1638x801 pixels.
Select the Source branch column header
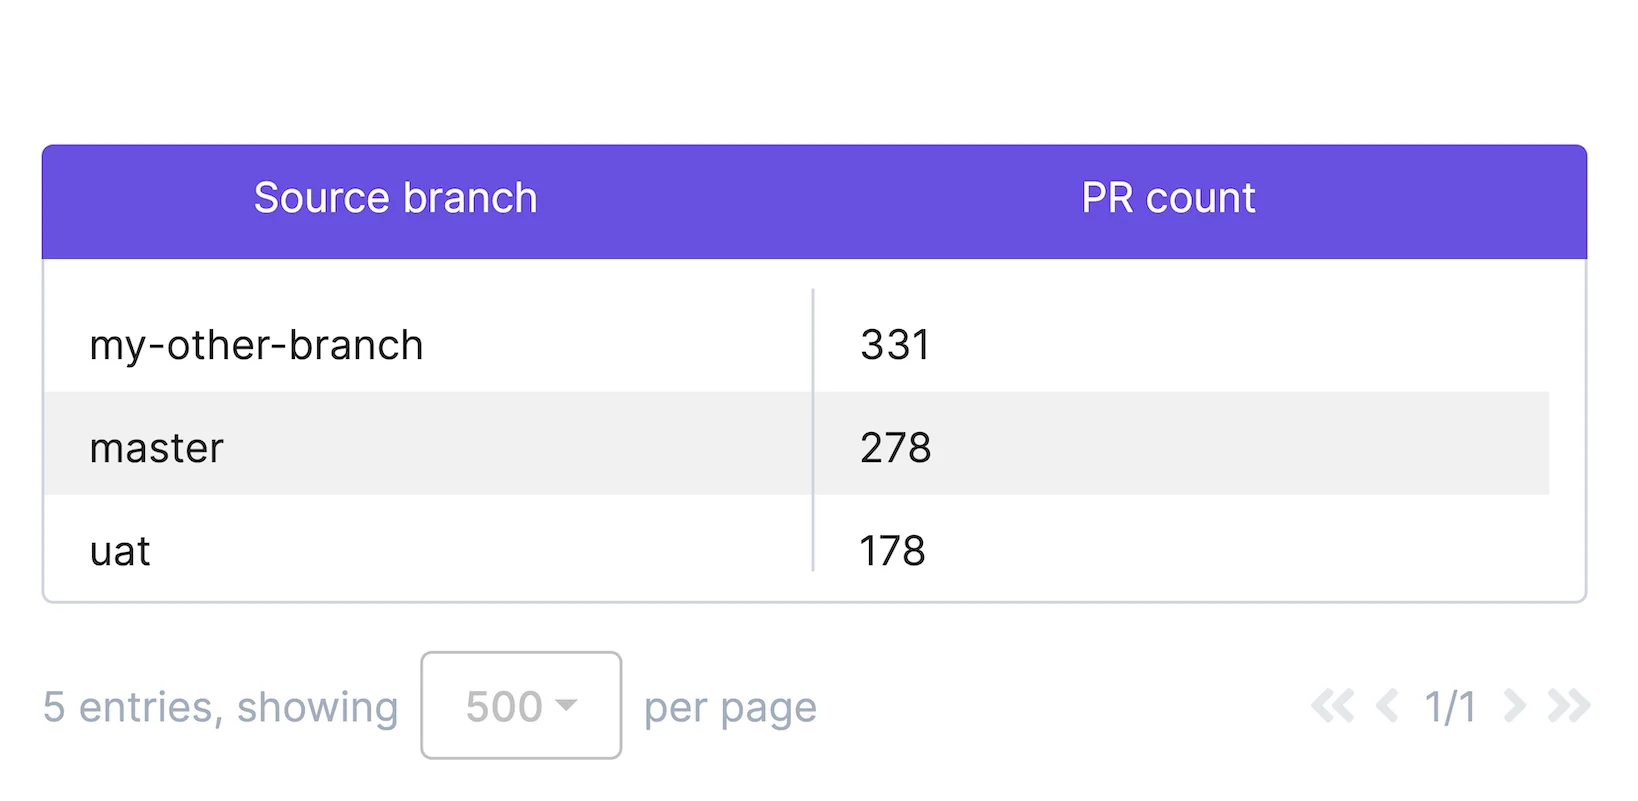[396, 198]
